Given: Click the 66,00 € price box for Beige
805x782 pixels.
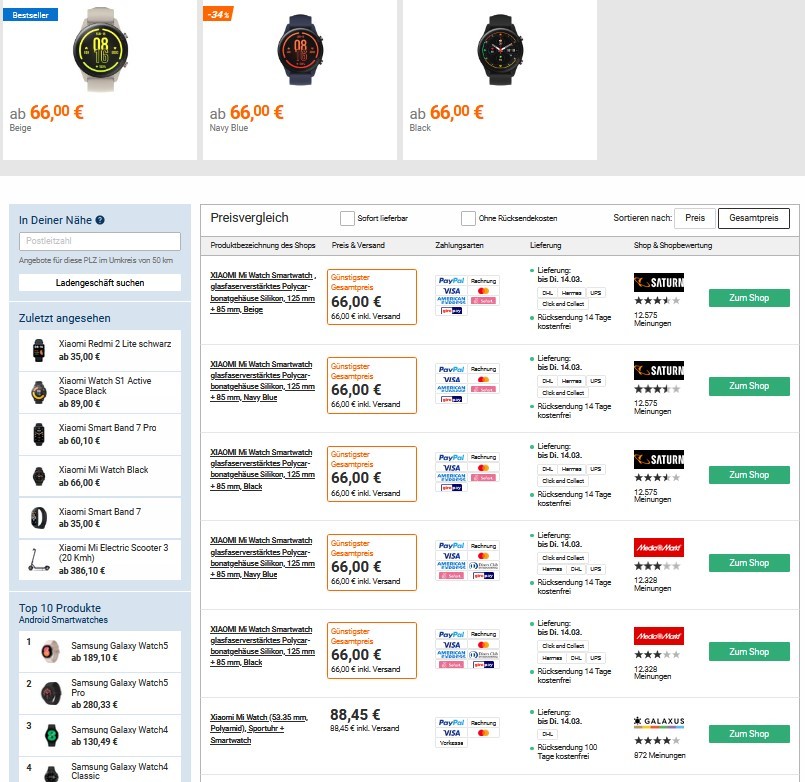Looking at the screenshot, I should 372,297.
